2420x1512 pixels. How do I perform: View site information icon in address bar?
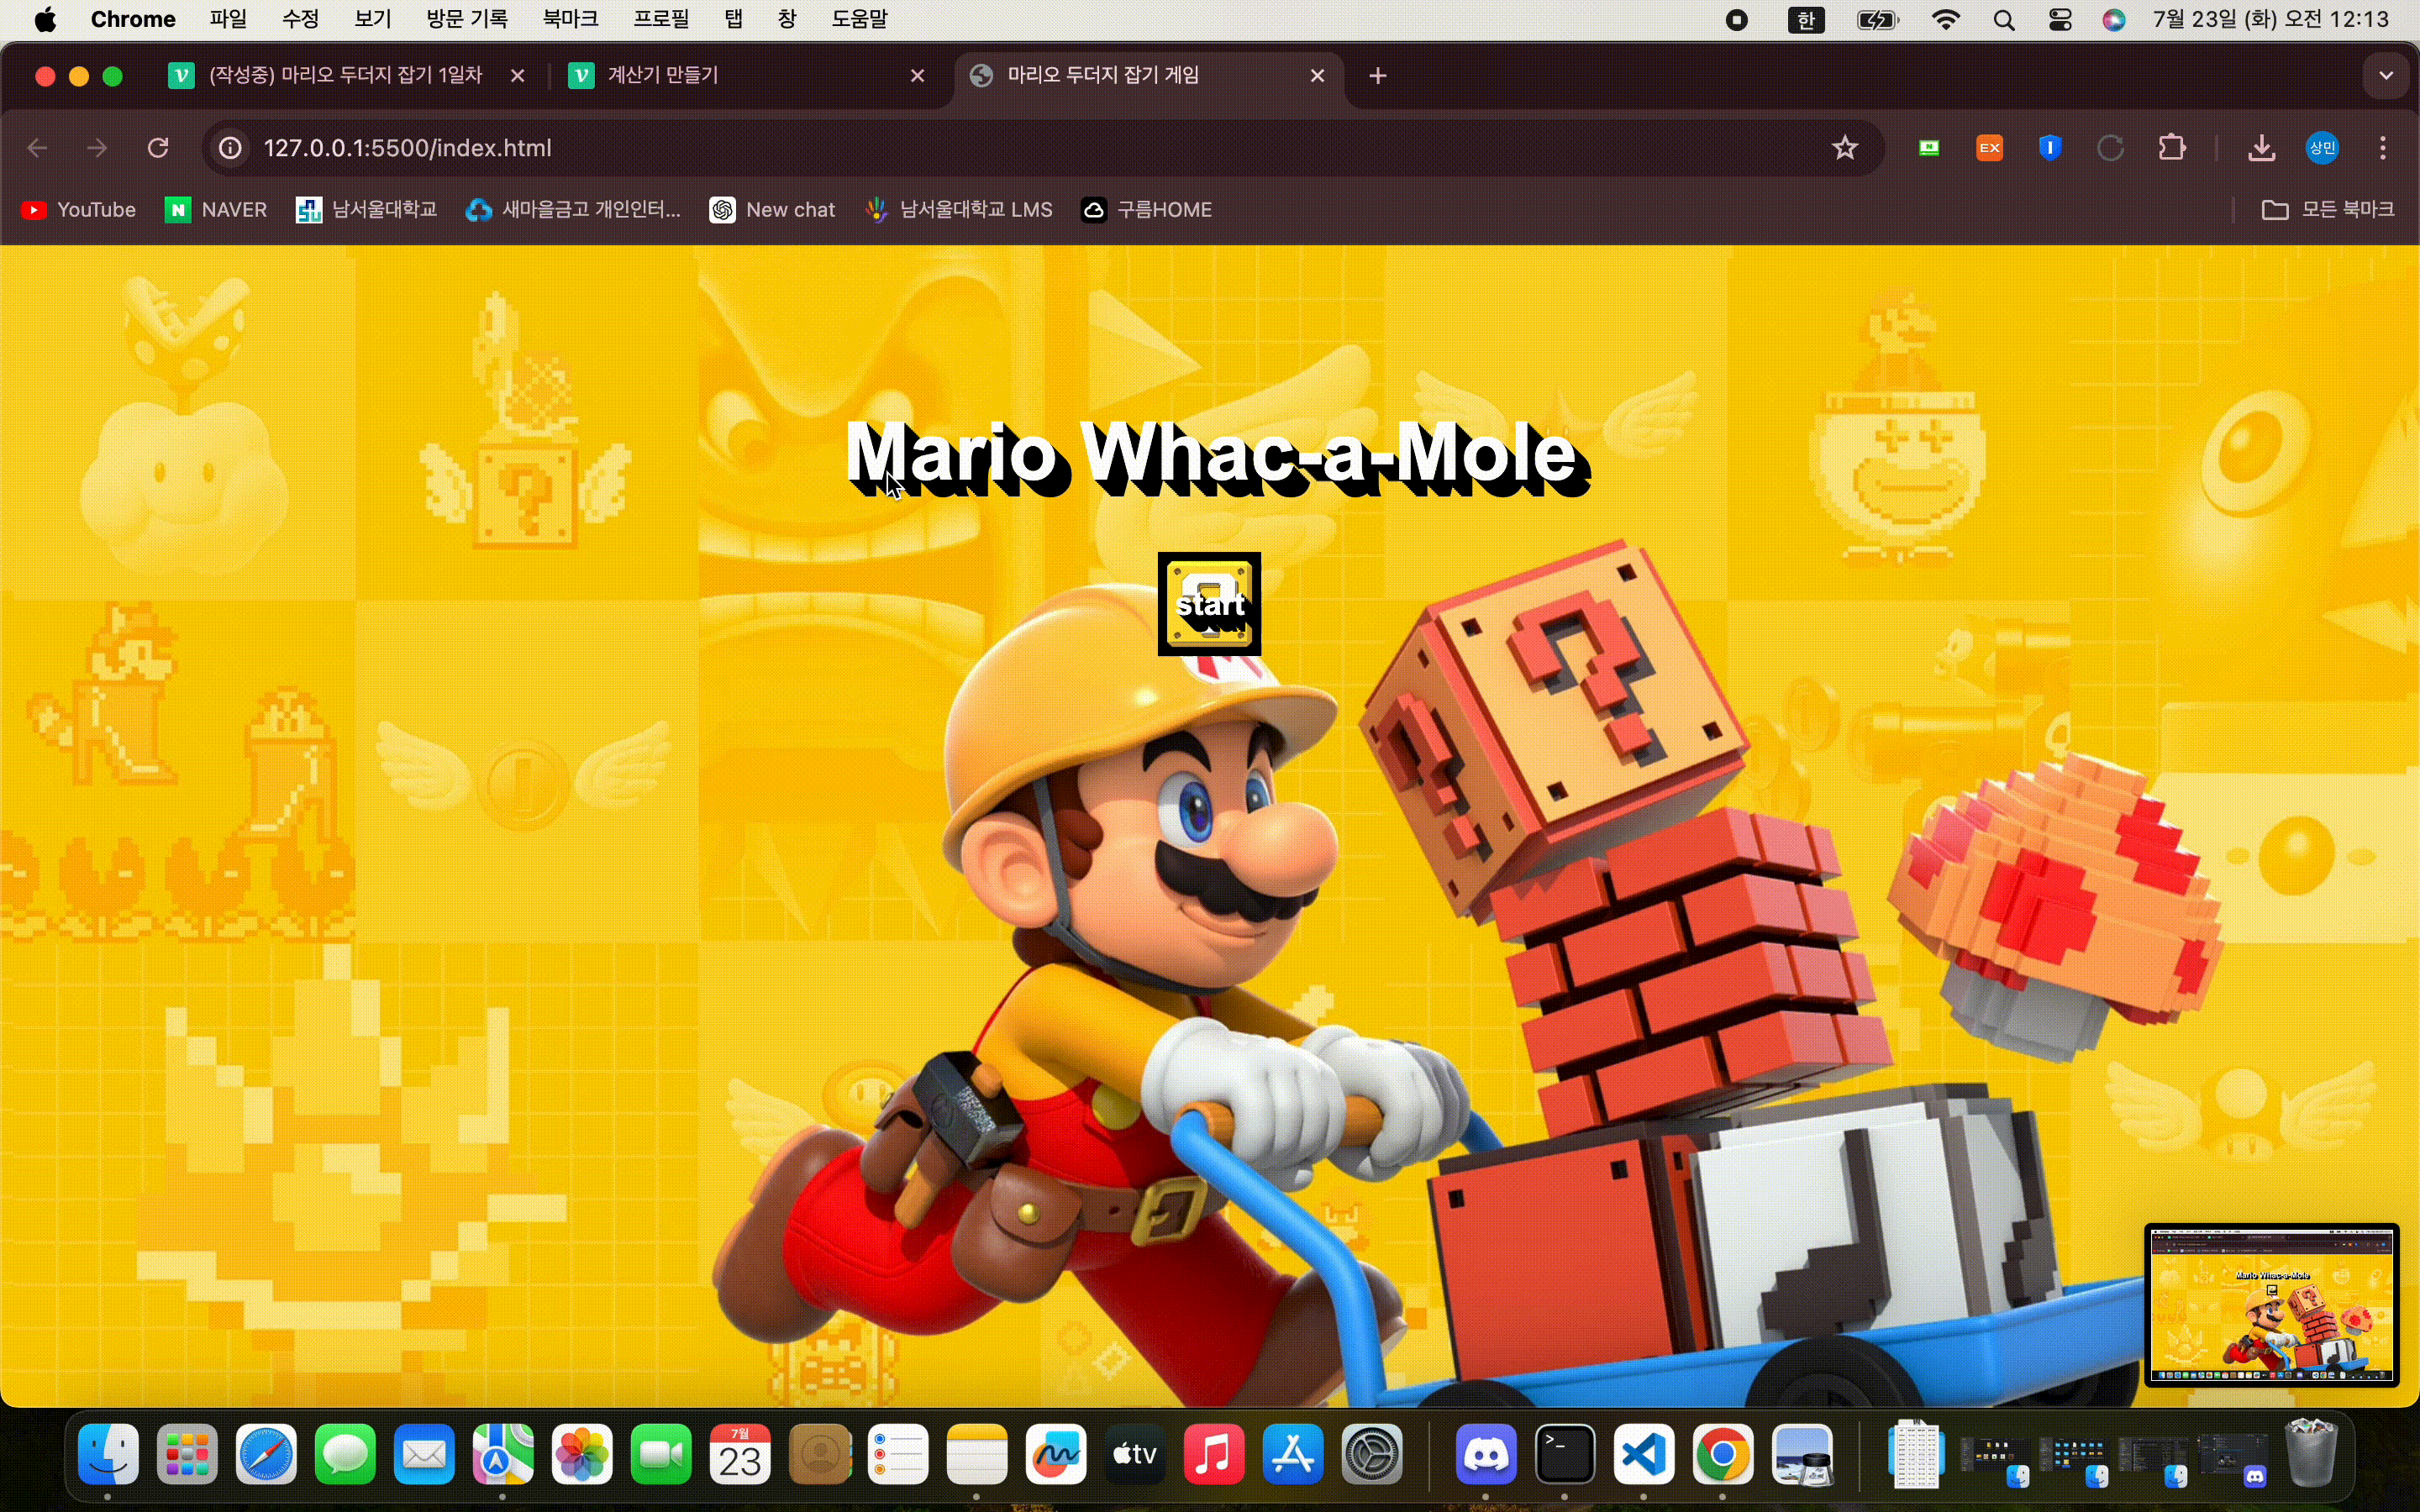(230, 148)
